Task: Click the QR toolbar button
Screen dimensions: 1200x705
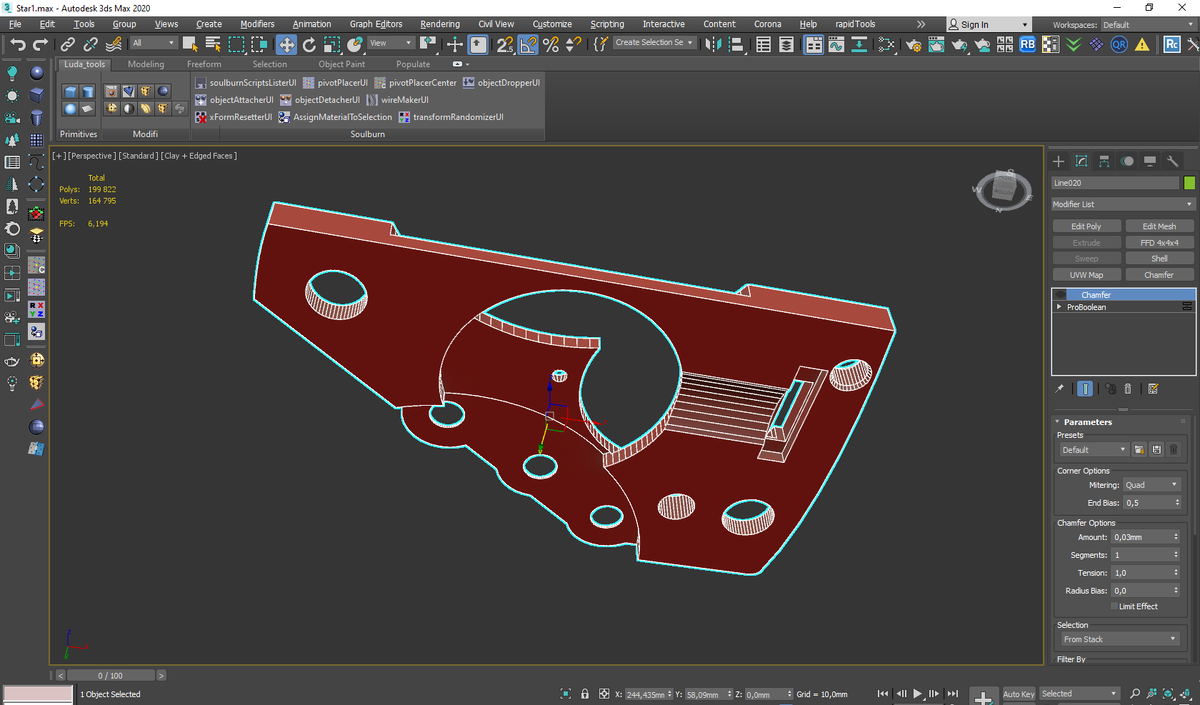Action: 1120,44
